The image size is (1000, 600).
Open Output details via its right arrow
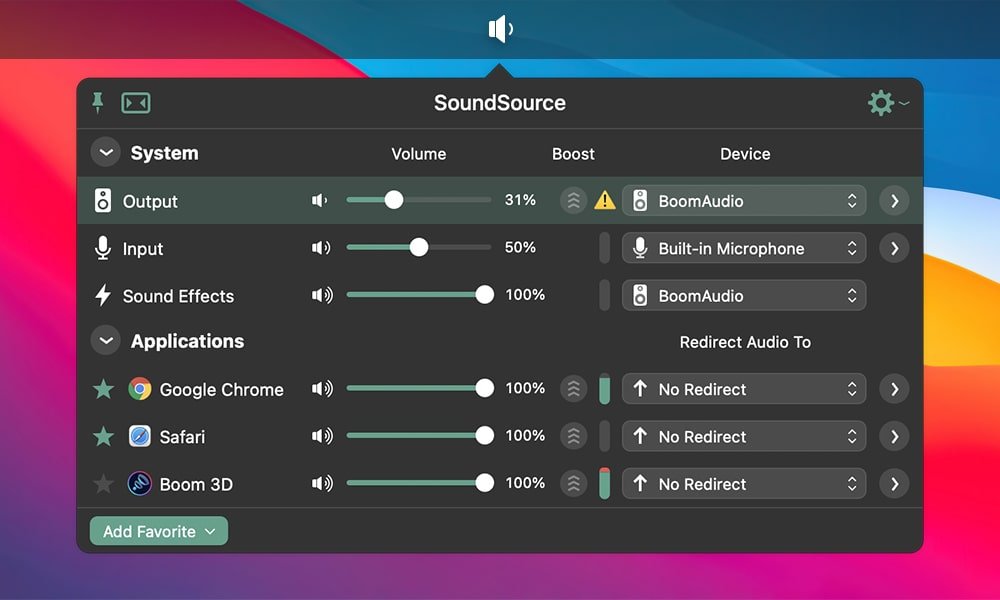pos(893,200)
